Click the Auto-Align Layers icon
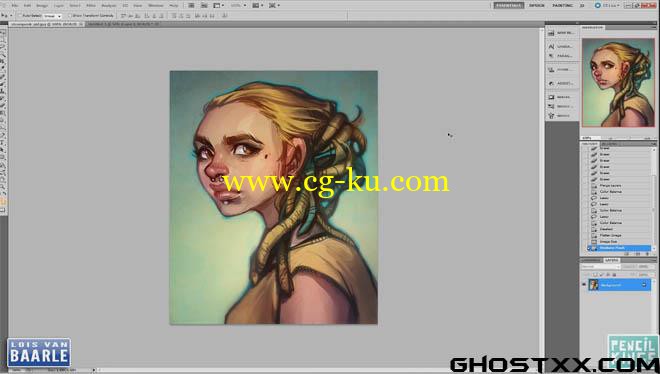The width and height of the screenshot is (660, 374). 225,16
